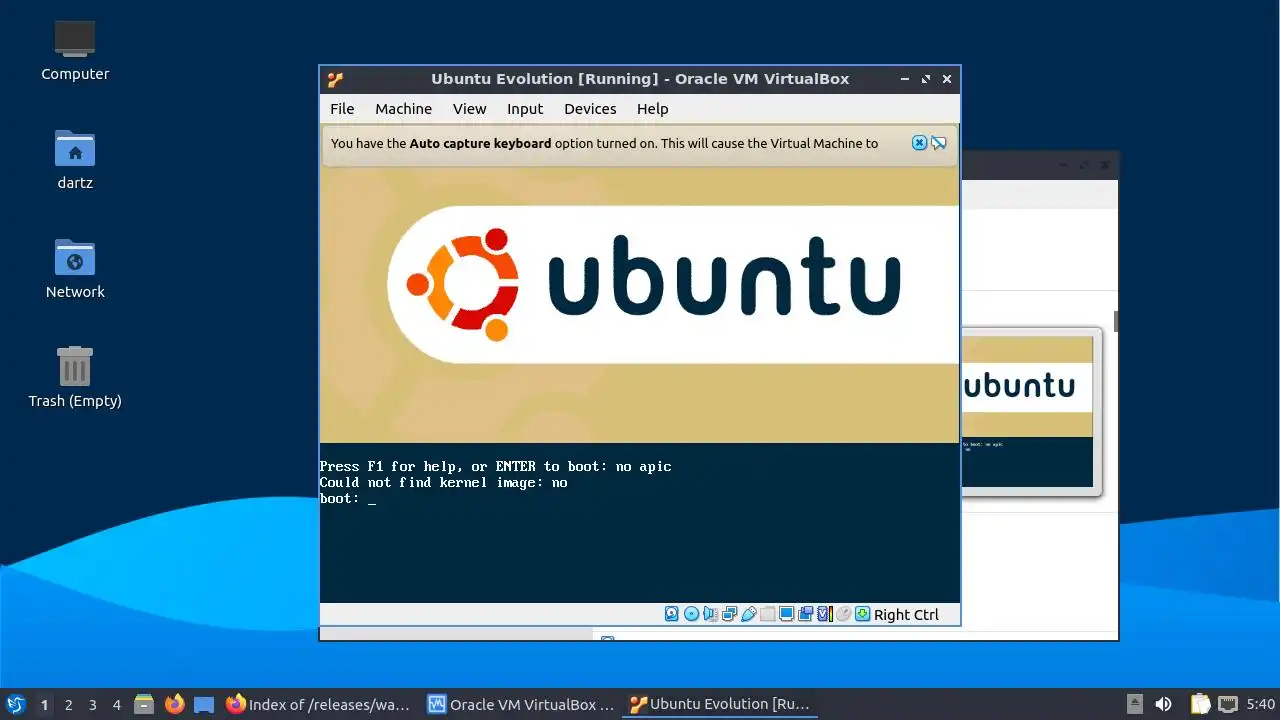Click the display indicator in VM status bar
The height and width of the screenshot is (720, 1280).
[x=787, y=614]
